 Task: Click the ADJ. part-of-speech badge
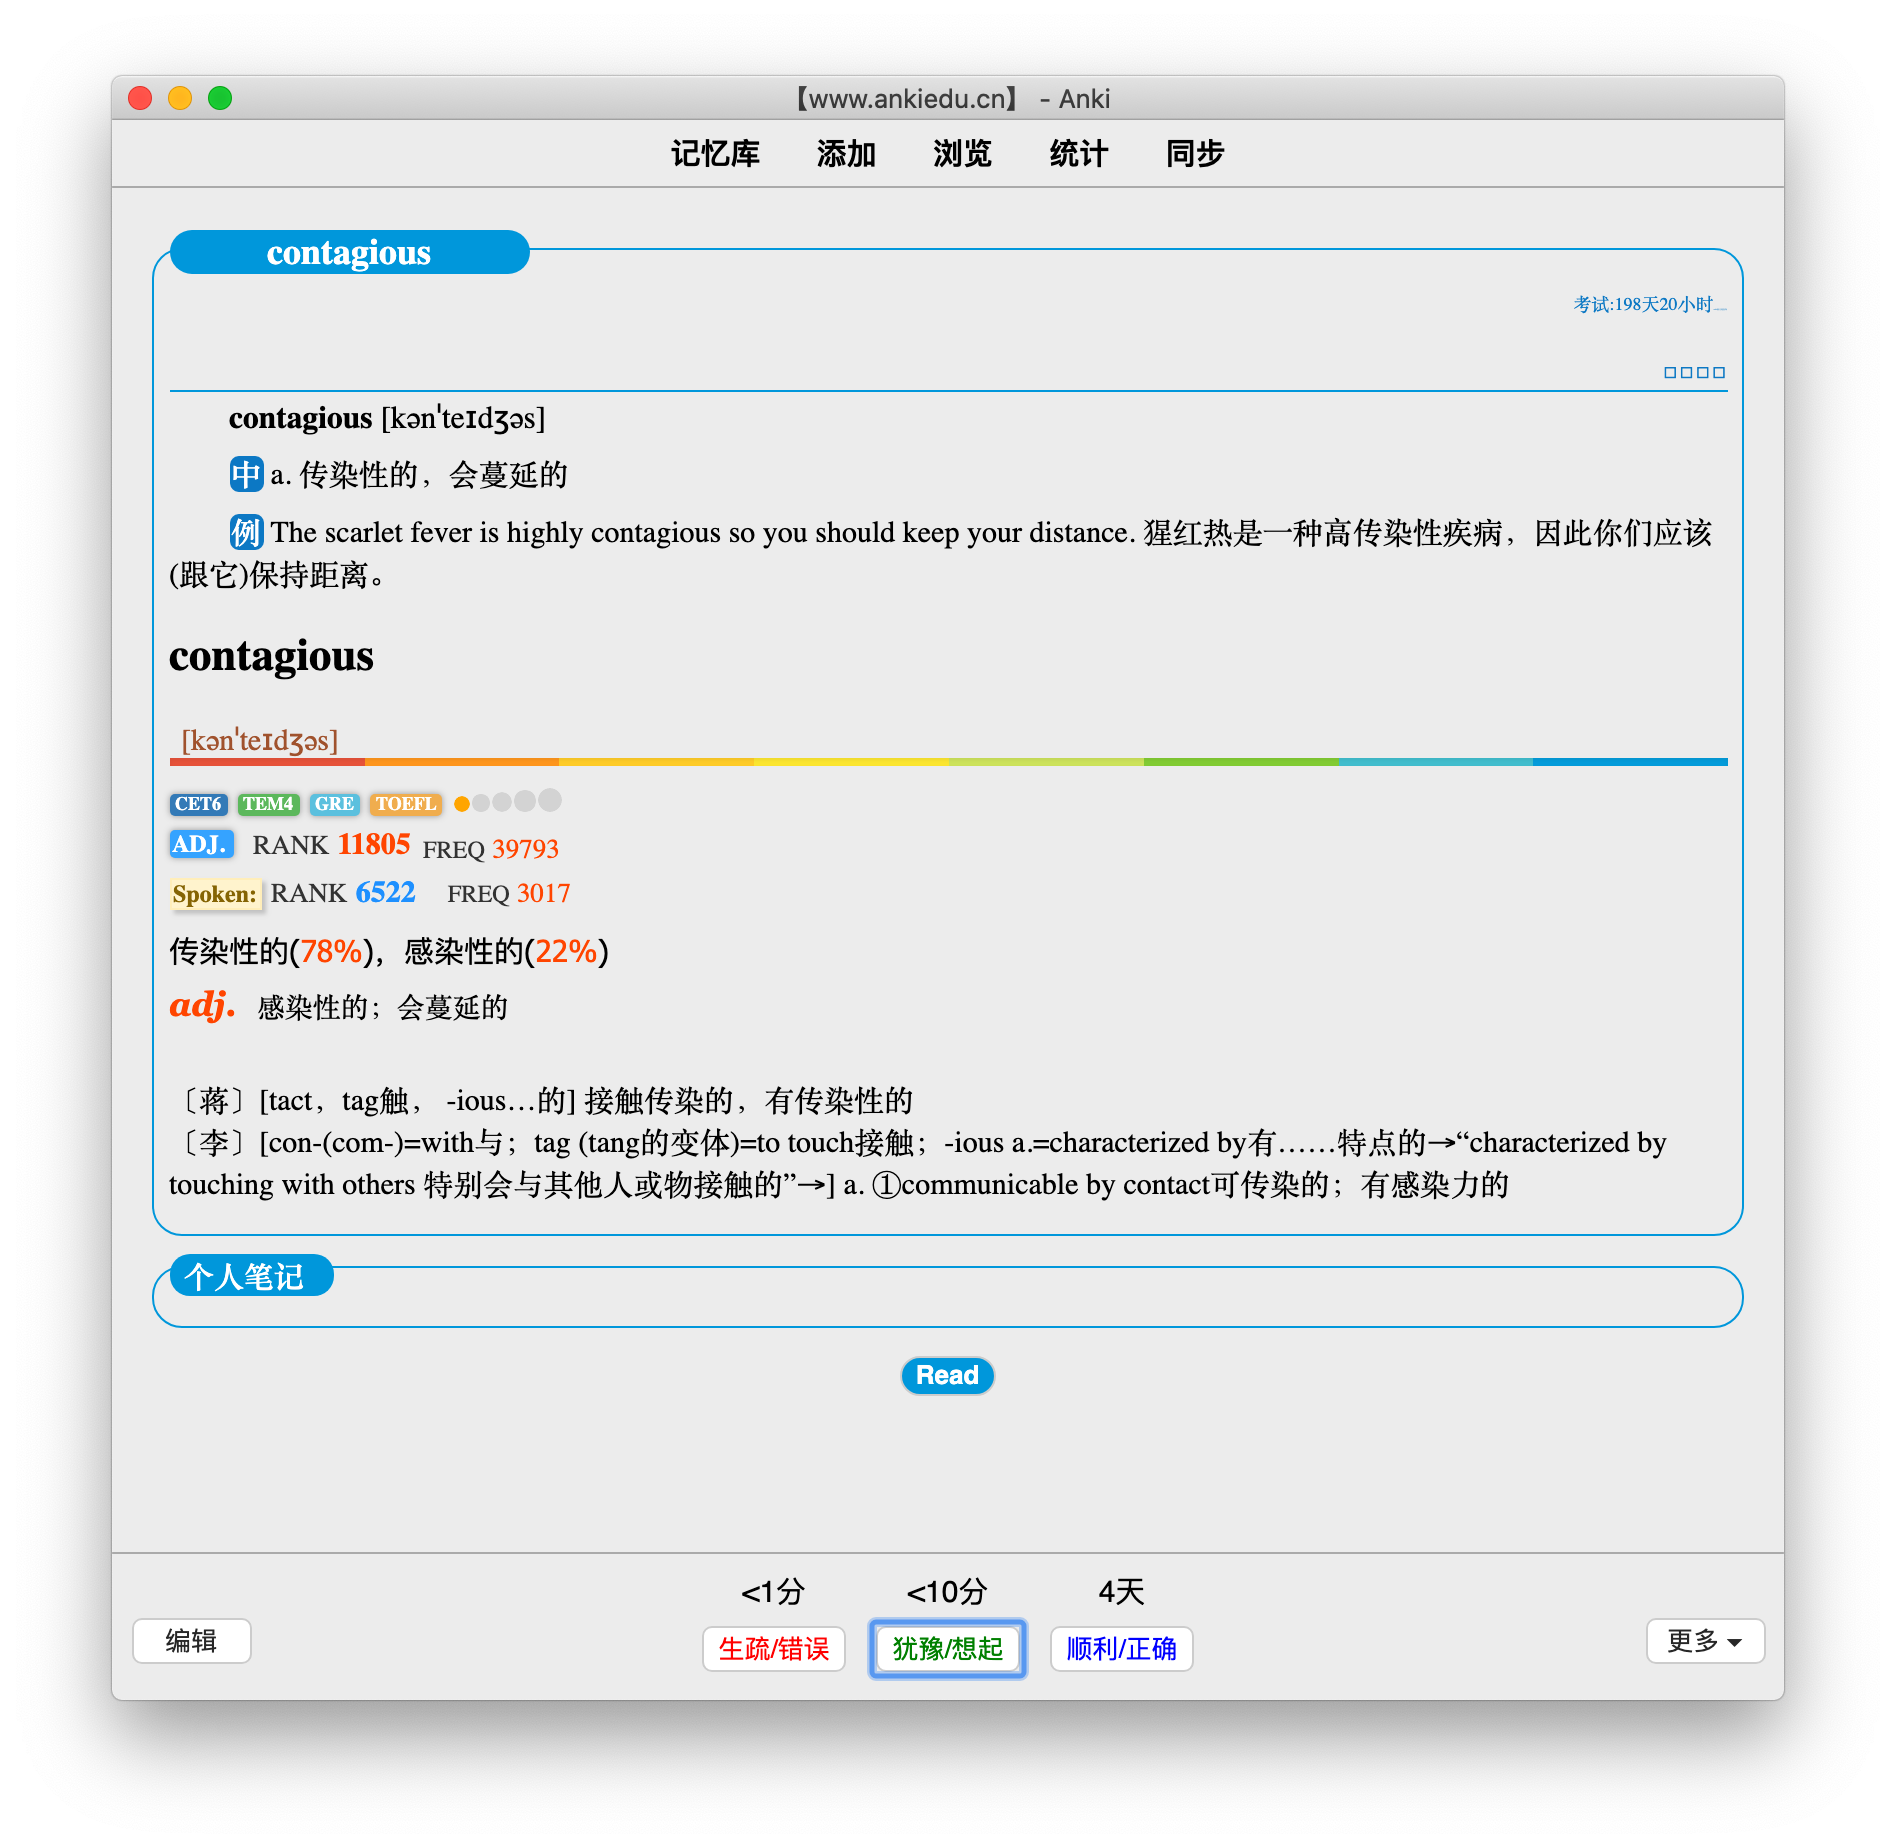(201, 844)
